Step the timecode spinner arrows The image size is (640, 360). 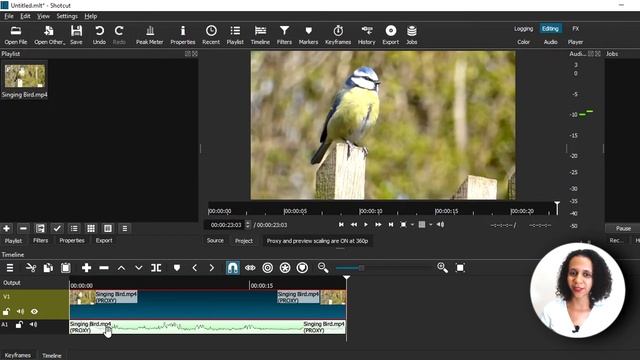coord(247,224)
